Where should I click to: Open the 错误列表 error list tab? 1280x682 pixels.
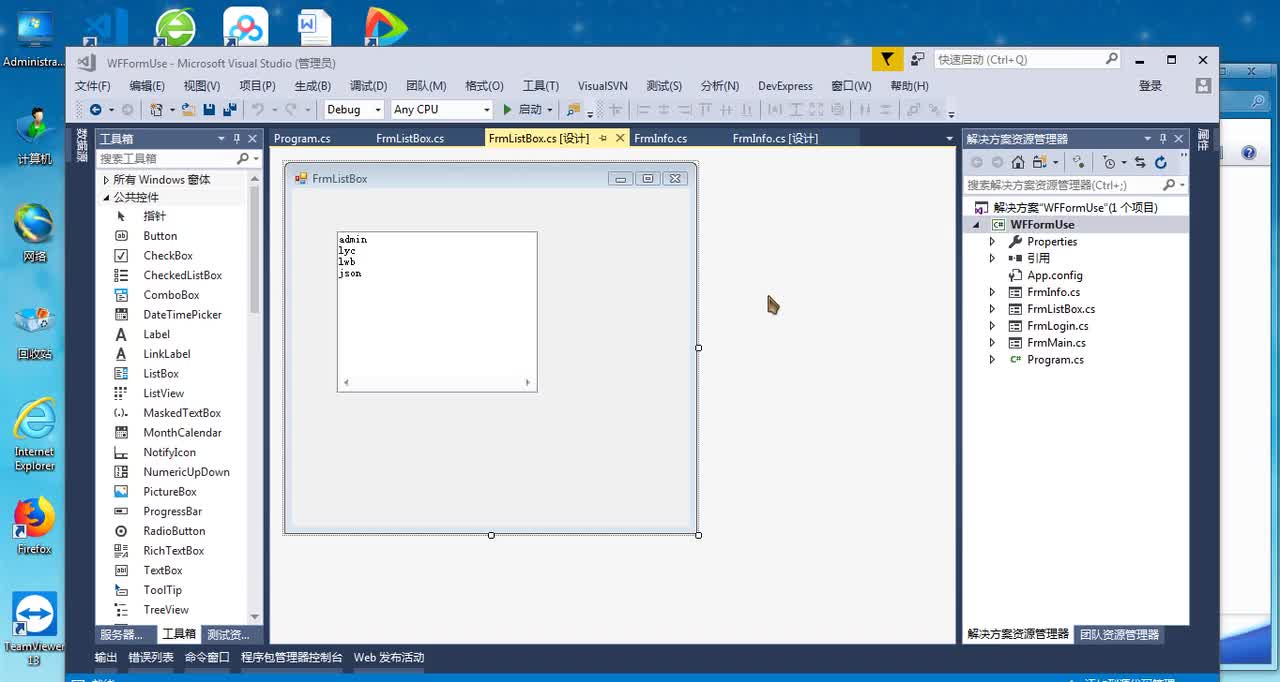[151, 657]
